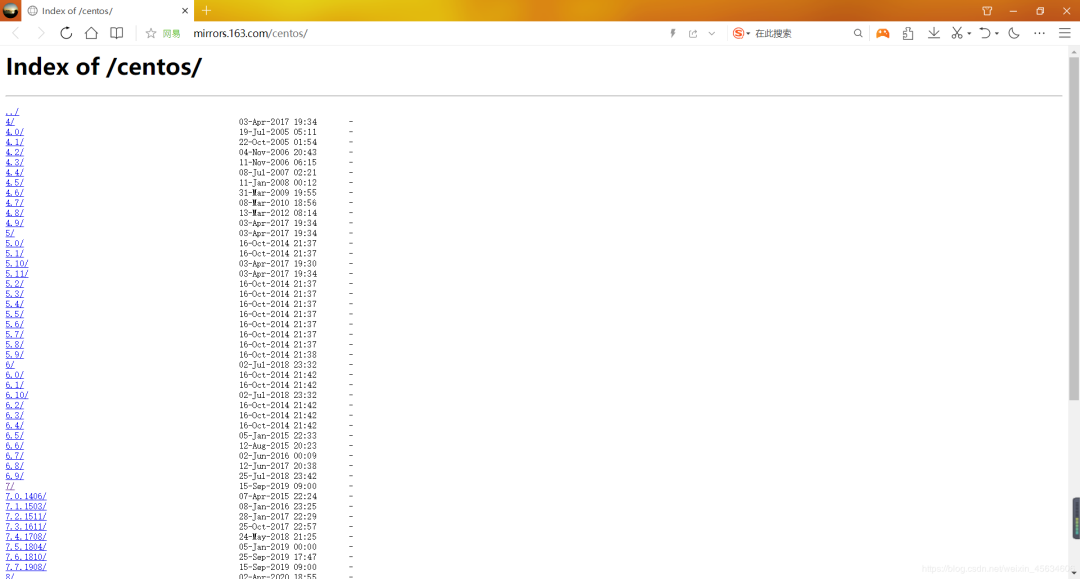The height and width of the screenshot is (579, 1080).
Task: Open the 7.3.1611/ directory link
Action: [26, 527]
